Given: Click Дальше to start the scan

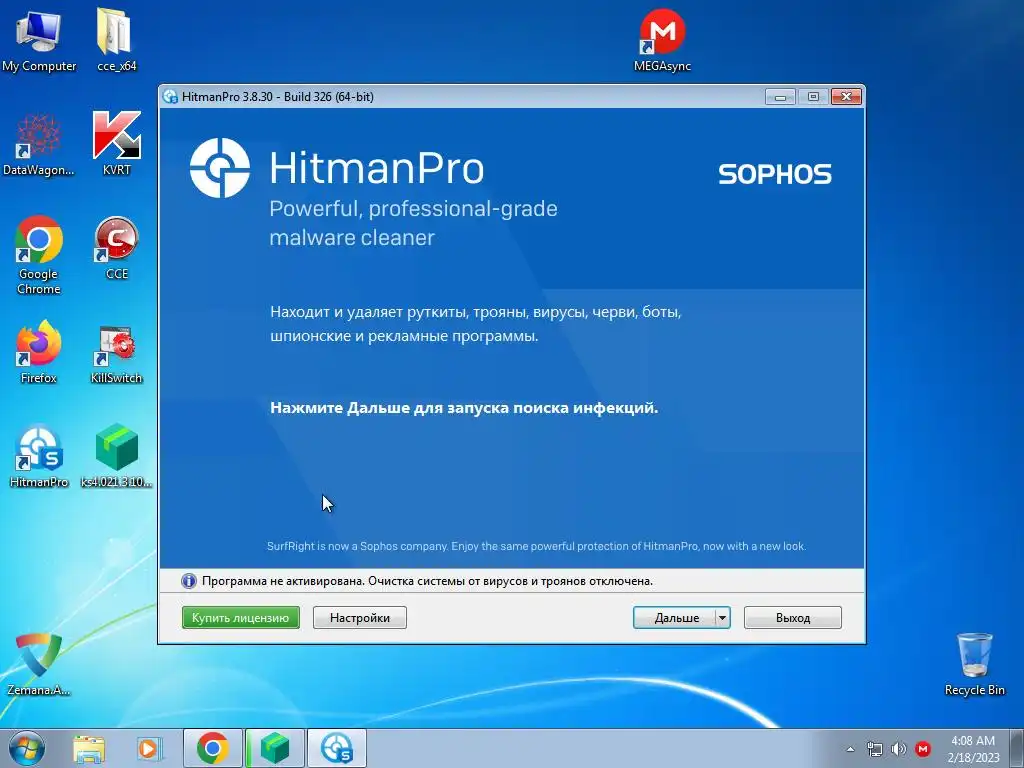Looking at the screenshot, I should point(675,618).
